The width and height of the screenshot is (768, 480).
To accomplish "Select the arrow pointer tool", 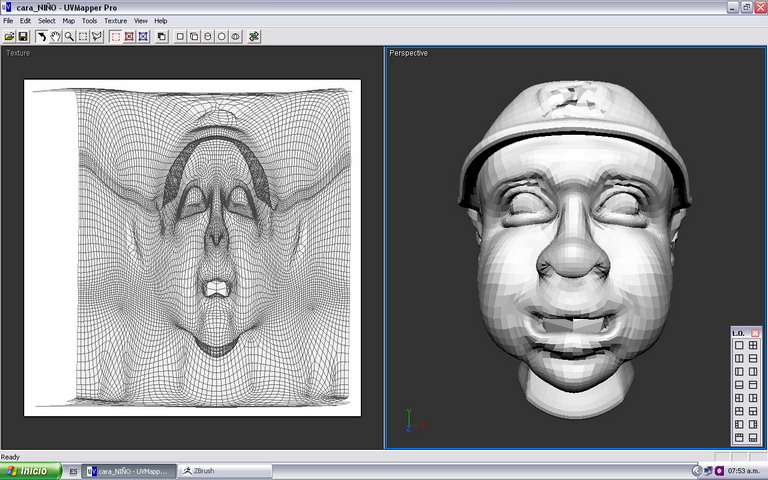I will click(42, 36).
